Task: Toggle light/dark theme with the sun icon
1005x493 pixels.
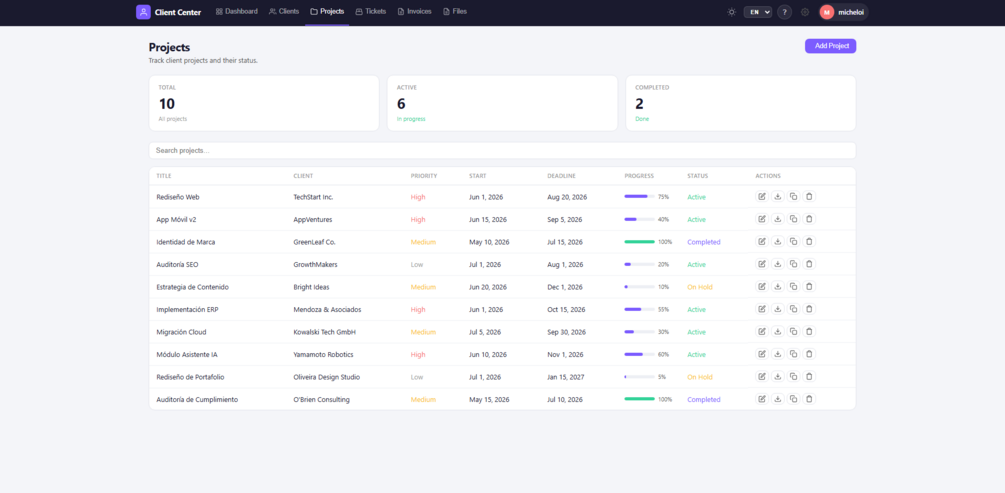Action: pos(731,12)
